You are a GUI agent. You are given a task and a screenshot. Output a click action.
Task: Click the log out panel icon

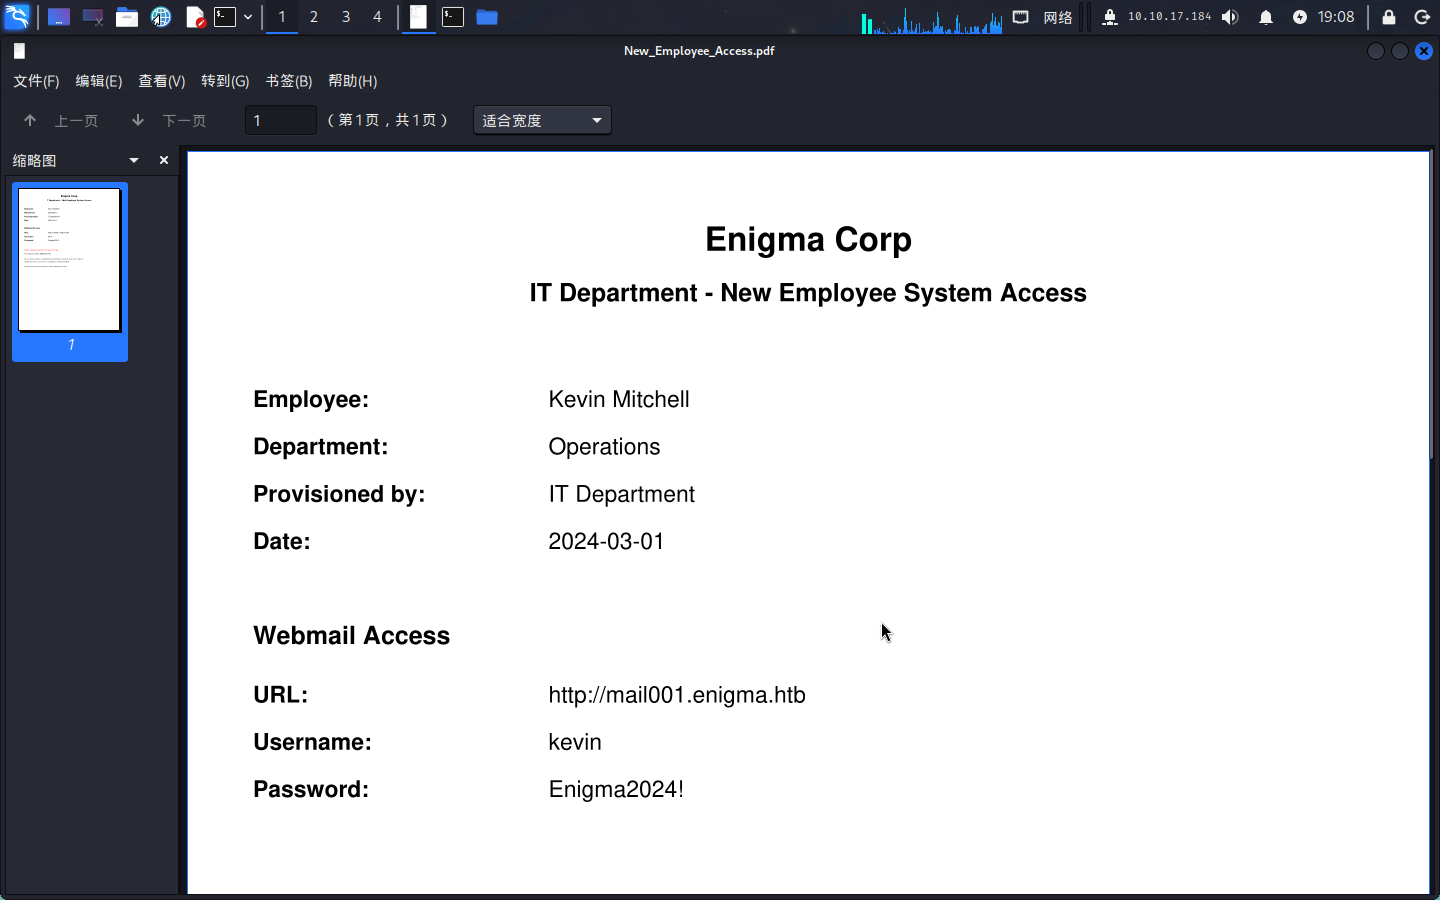(x=1422, y=17)
